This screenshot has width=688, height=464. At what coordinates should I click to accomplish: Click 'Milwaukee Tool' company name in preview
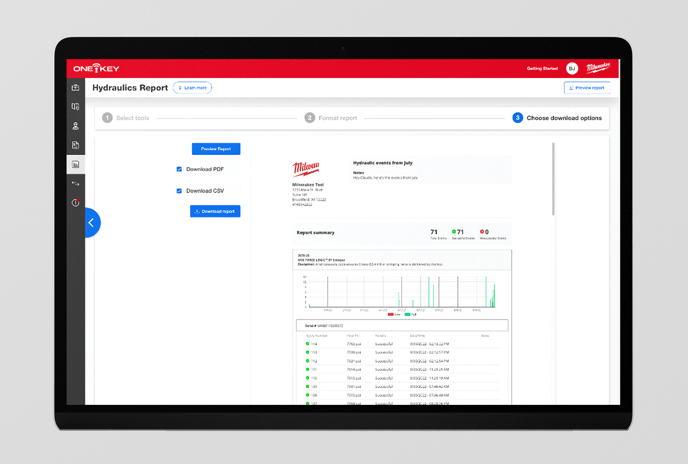click(308, 185)
